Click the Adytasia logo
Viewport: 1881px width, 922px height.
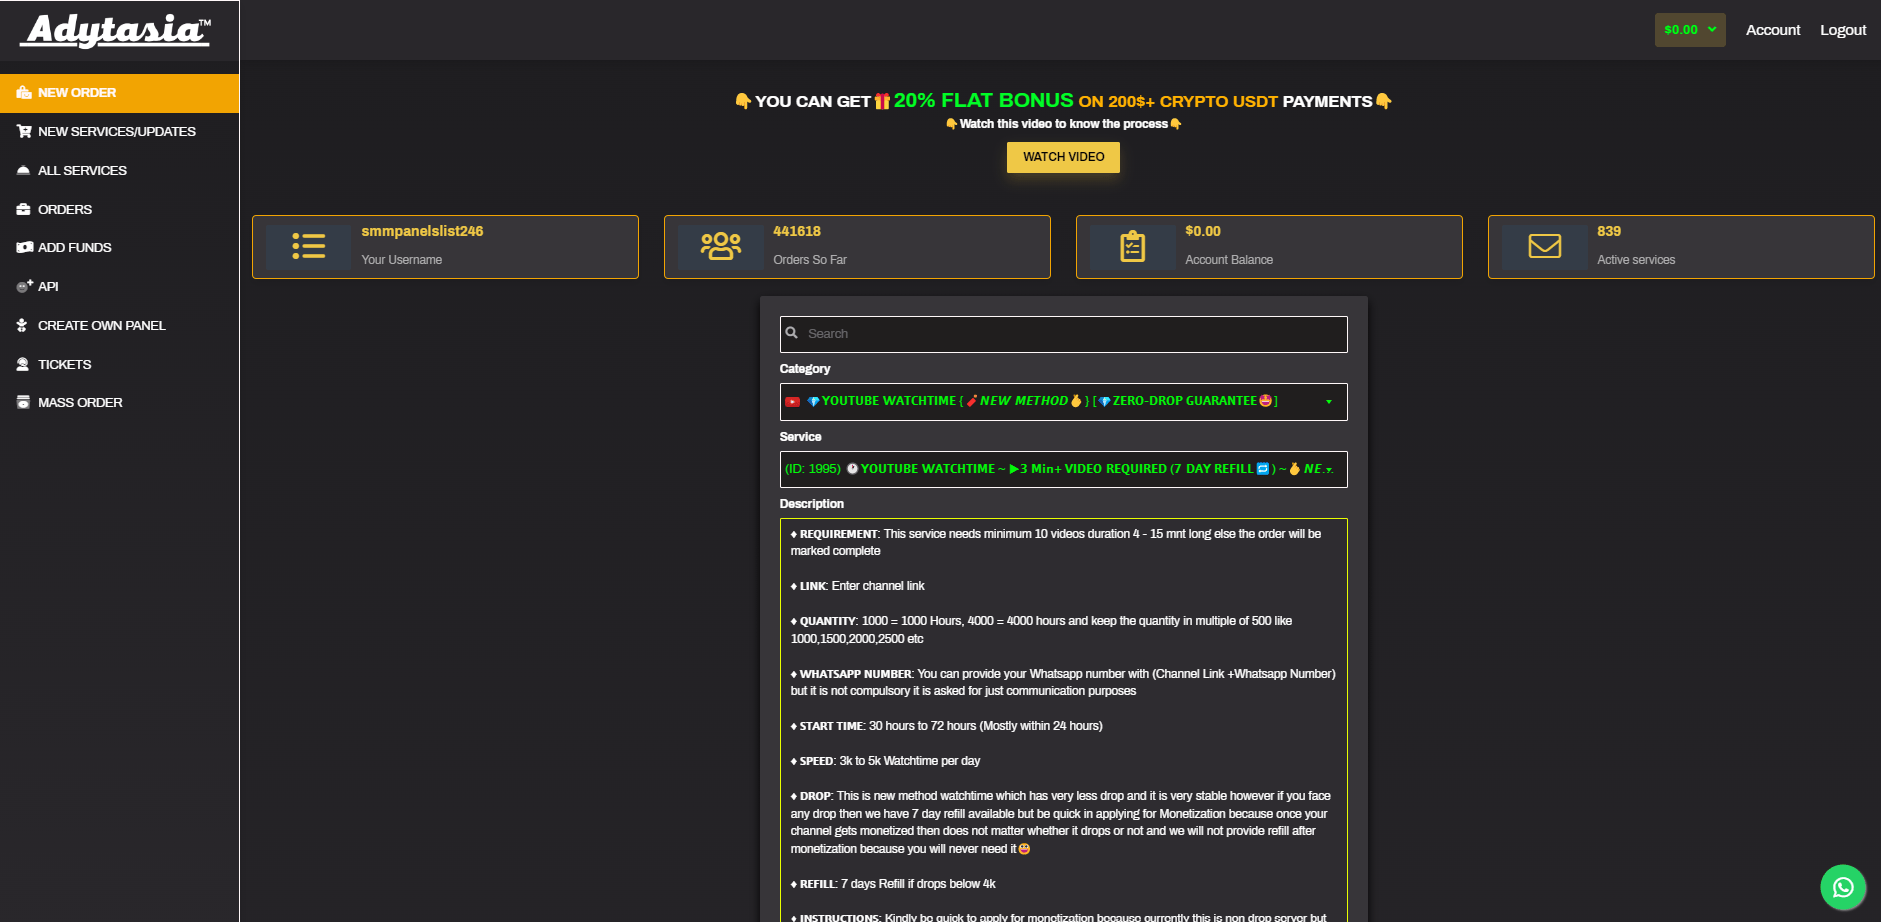119,31
